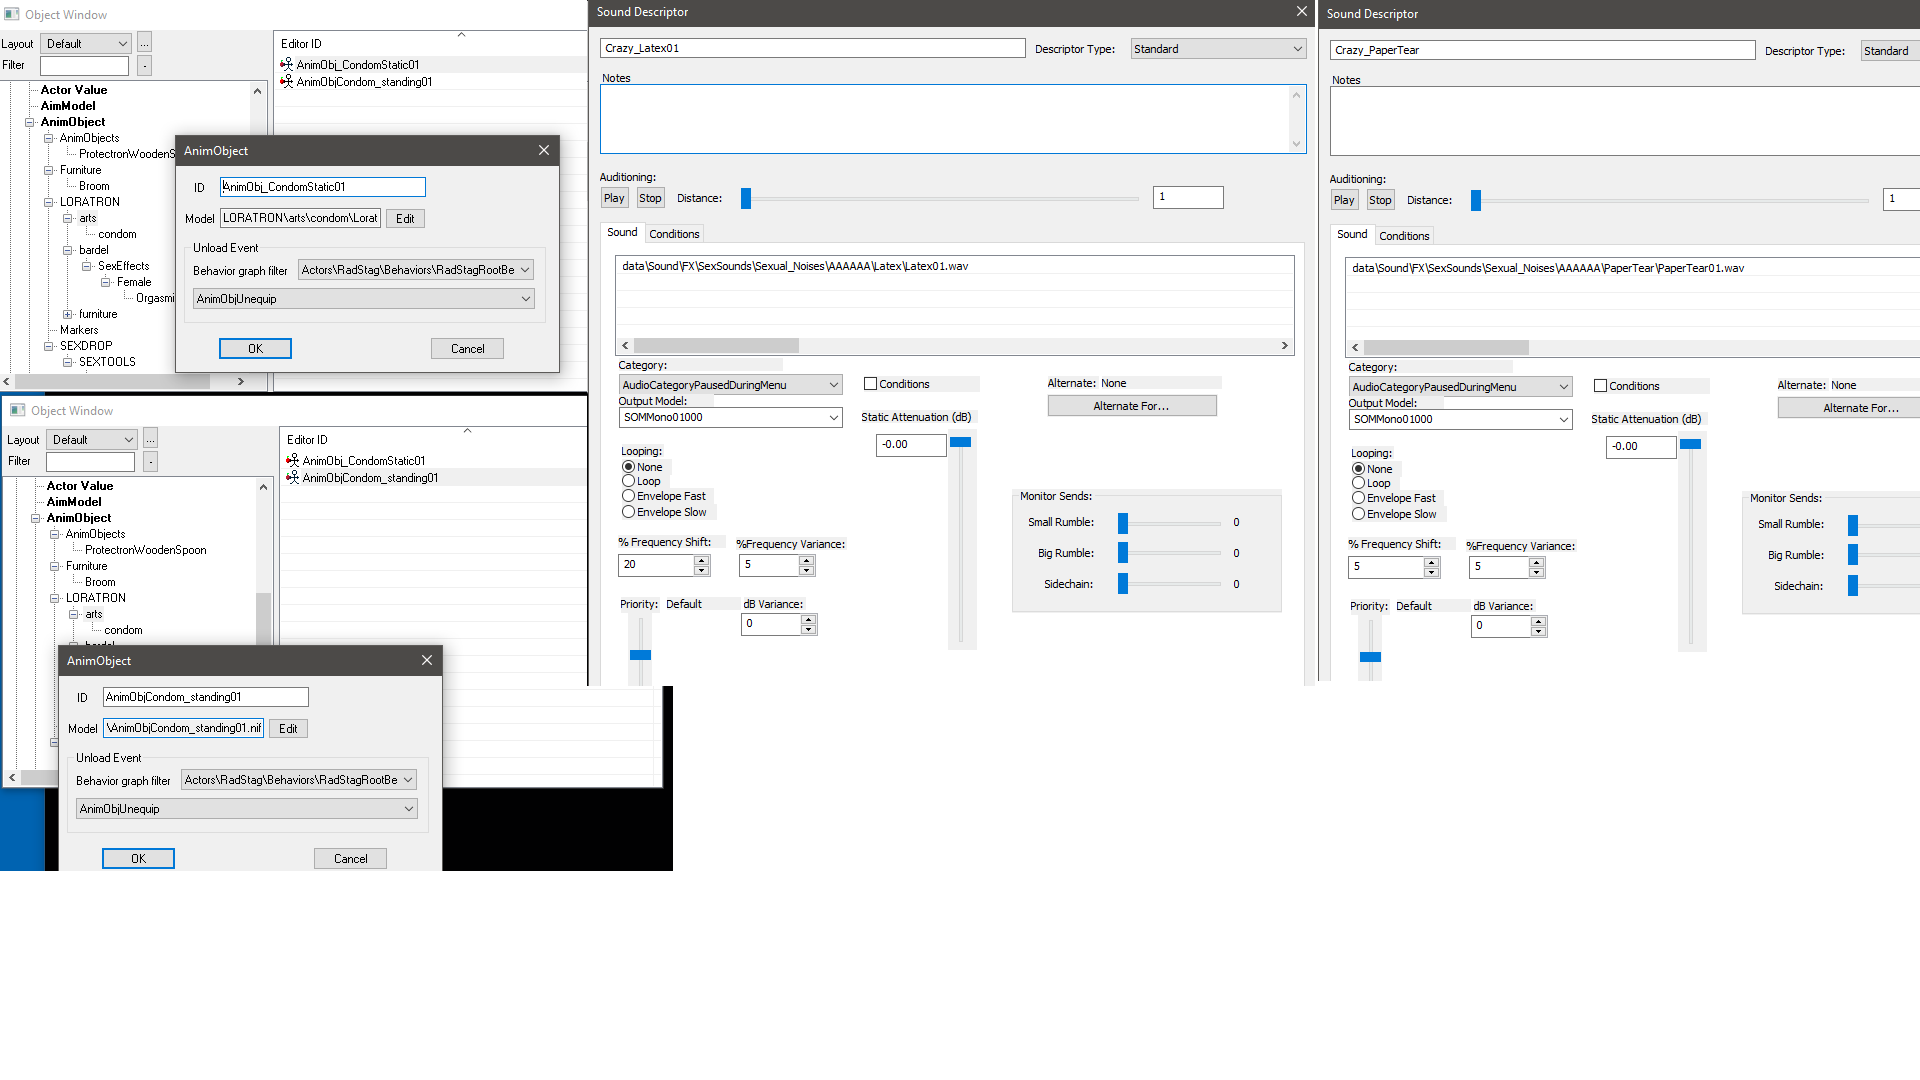
Task: Enable the Conditions checkbox in Crazy_PaperTear descriptor
Action: point(1600,386)
